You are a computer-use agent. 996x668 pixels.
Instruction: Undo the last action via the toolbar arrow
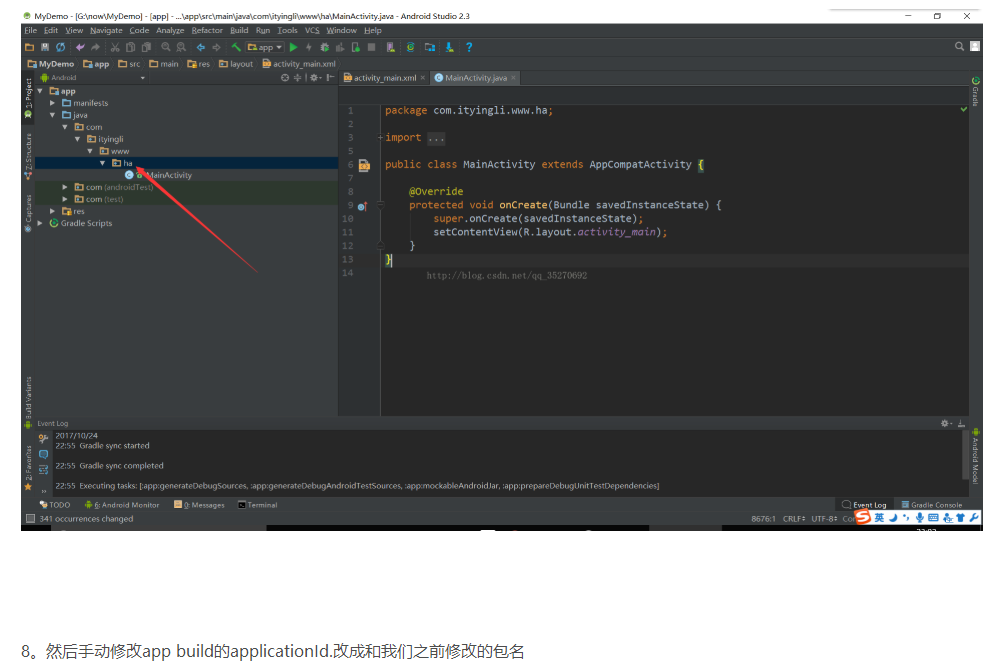(x=80, y=47)
